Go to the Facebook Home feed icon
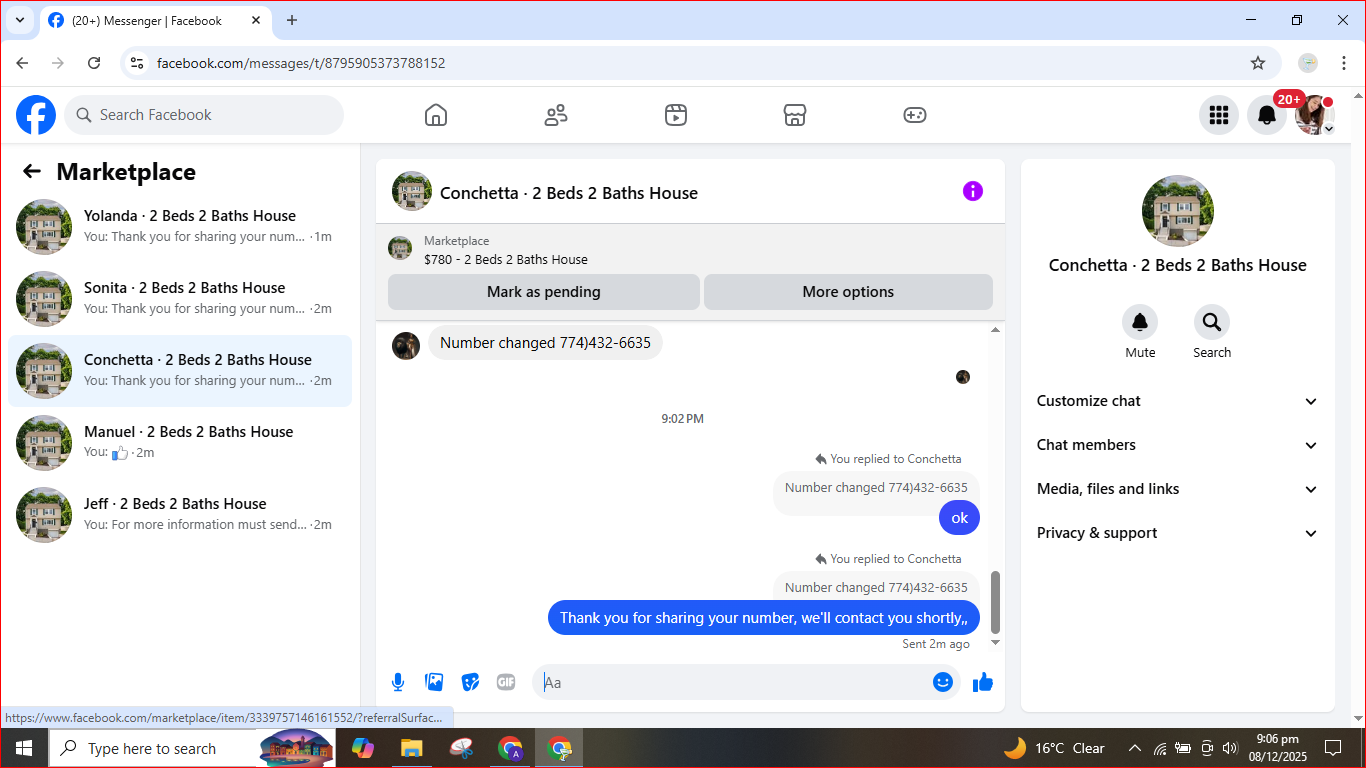Image resolution: width=1366 pixels, height=768 pixels. point(436,115)
